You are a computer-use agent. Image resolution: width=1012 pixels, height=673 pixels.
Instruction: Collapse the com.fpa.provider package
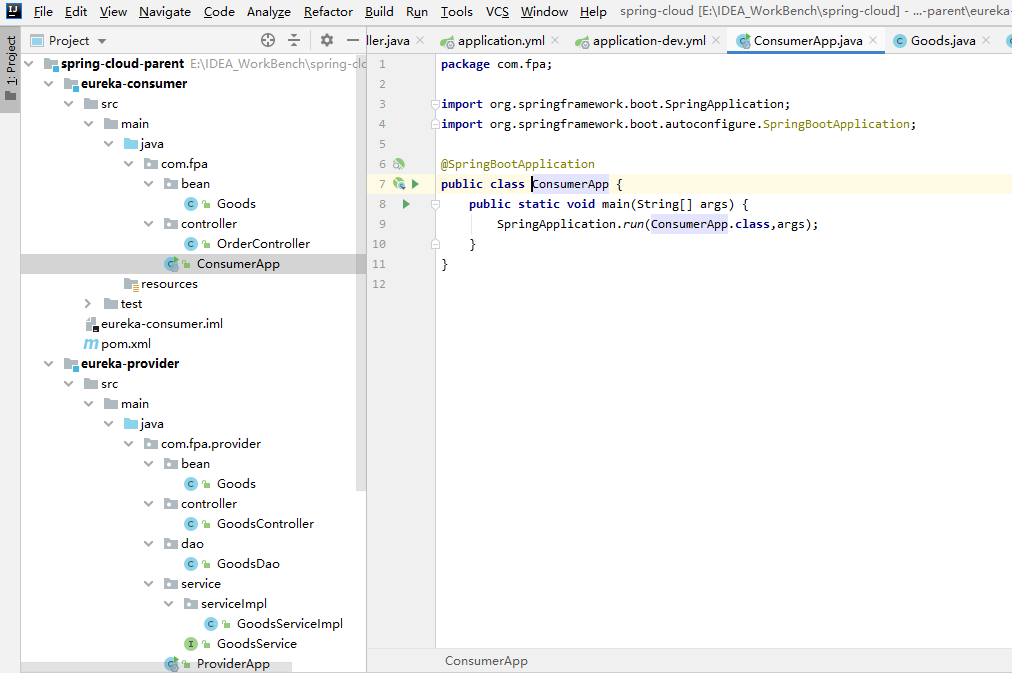click(129, 444)
